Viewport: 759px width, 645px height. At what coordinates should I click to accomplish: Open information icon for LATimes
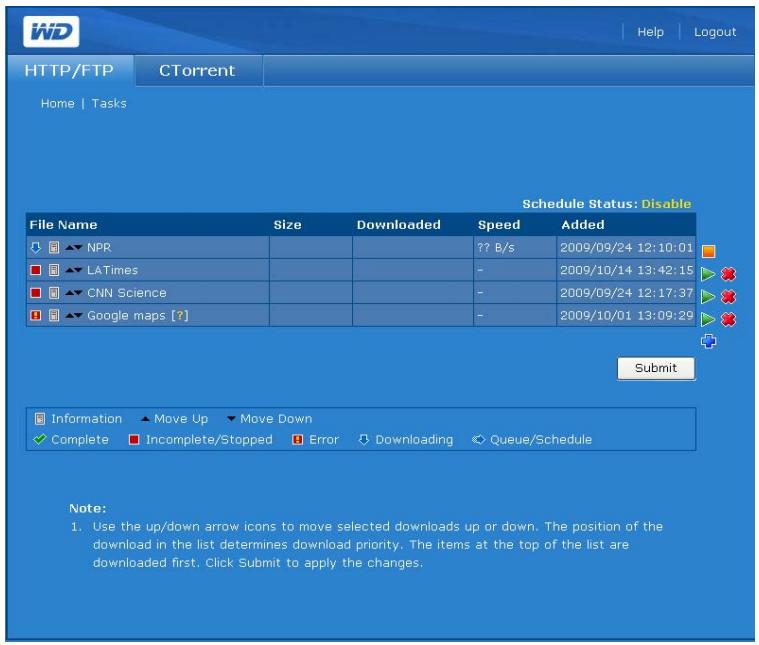coord(54,270)
